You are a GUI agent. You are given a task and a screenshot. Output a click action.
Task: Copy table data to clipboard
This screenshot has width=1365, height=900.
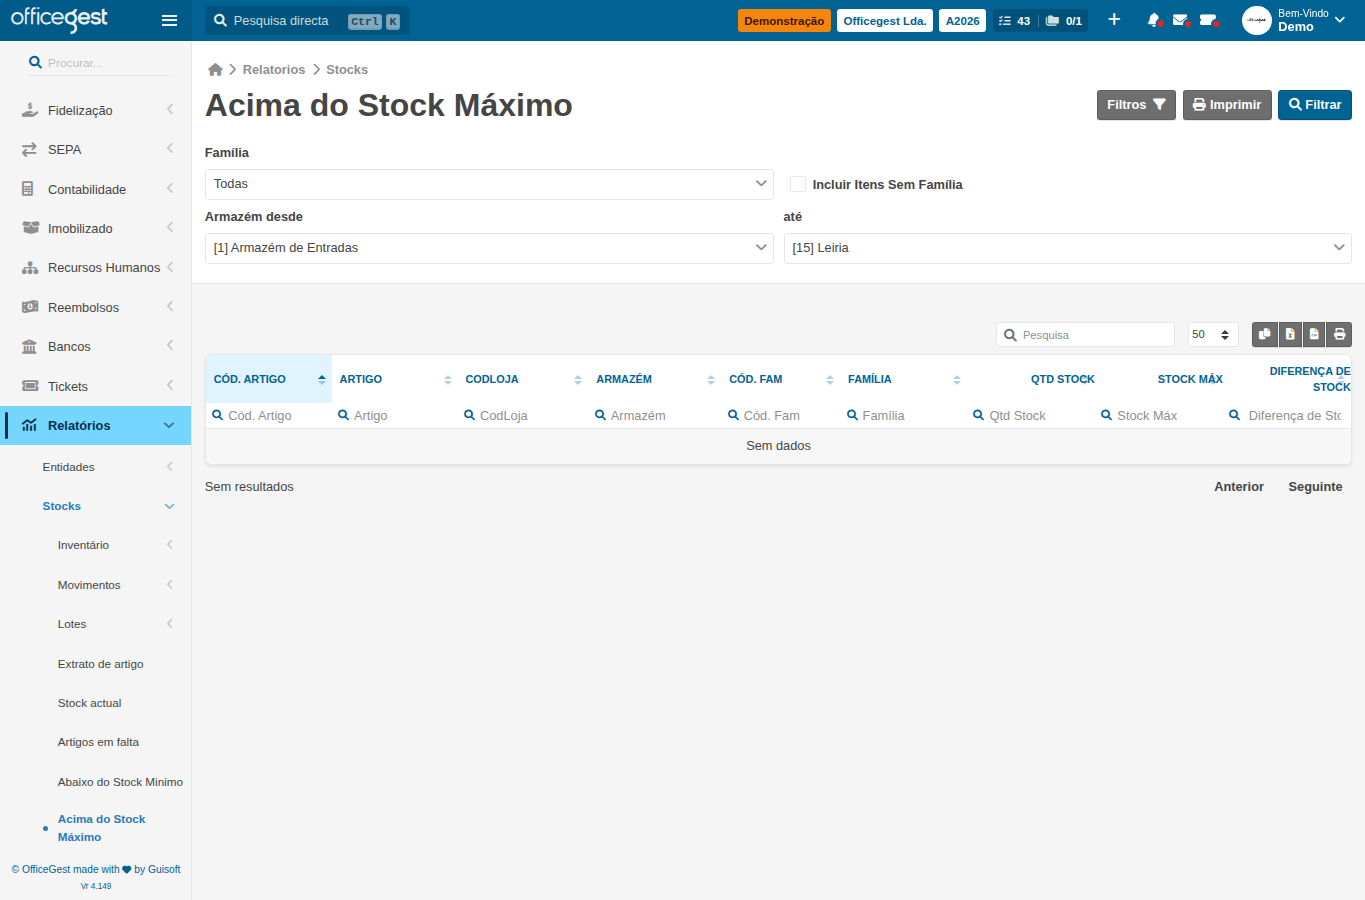[x=1265, y=334]
